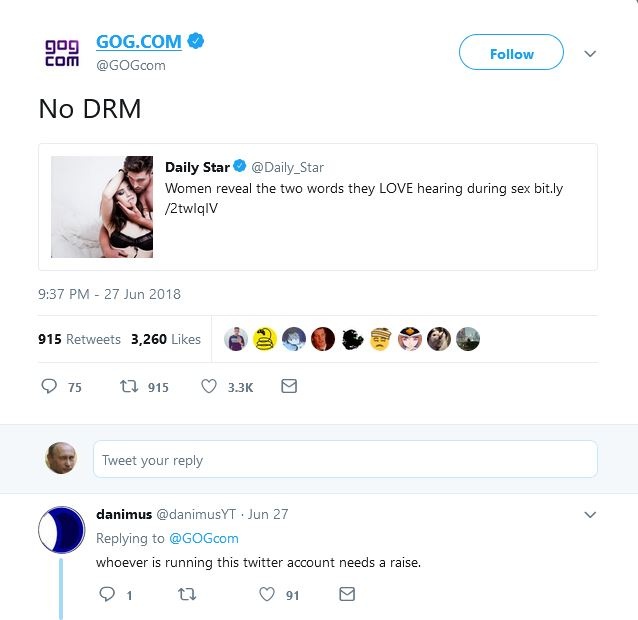The image size is (638, 620).
Task: Open the Daily Star quoted tweet image
Action: pyautogui.click(x=102, y=207)
